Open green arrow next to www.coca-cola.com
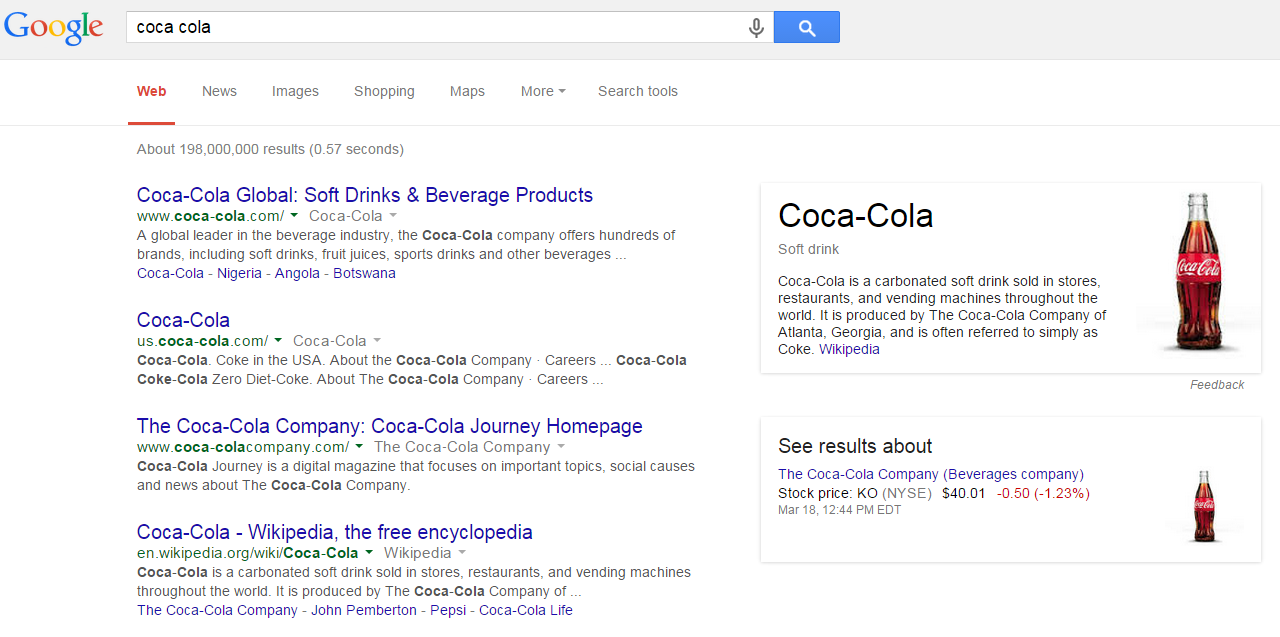The image size is (1280, 637). tap(294, 216)
